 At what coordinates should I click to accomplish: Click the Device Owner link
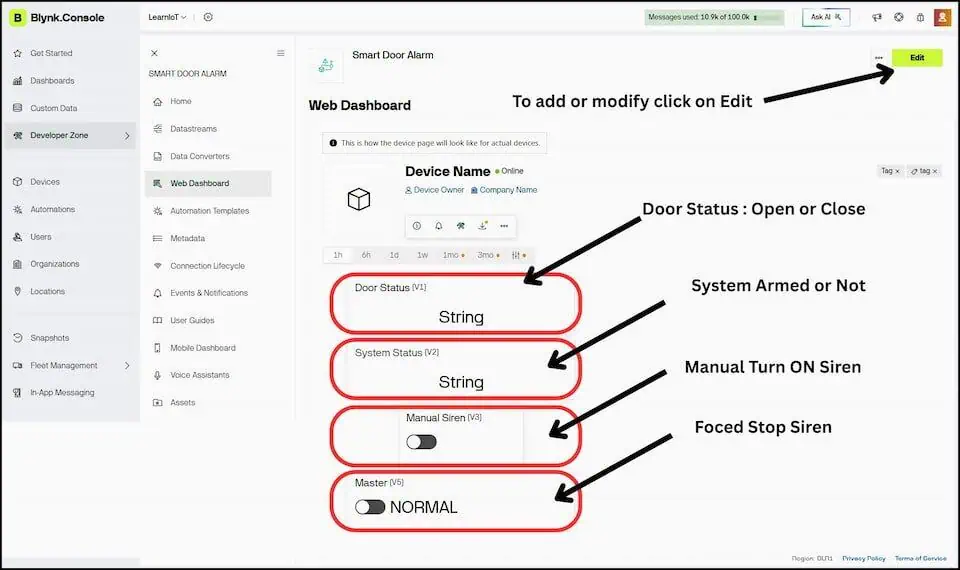(x=435, y=190)
